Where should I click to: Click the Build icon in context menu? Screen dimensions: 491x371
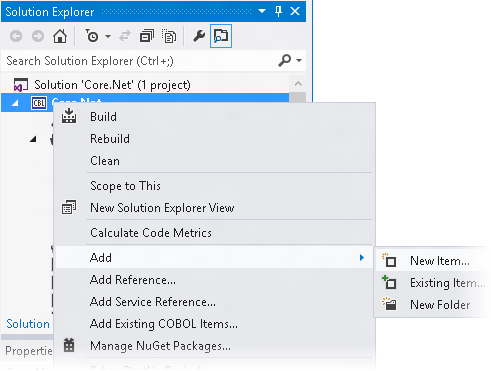69,116
